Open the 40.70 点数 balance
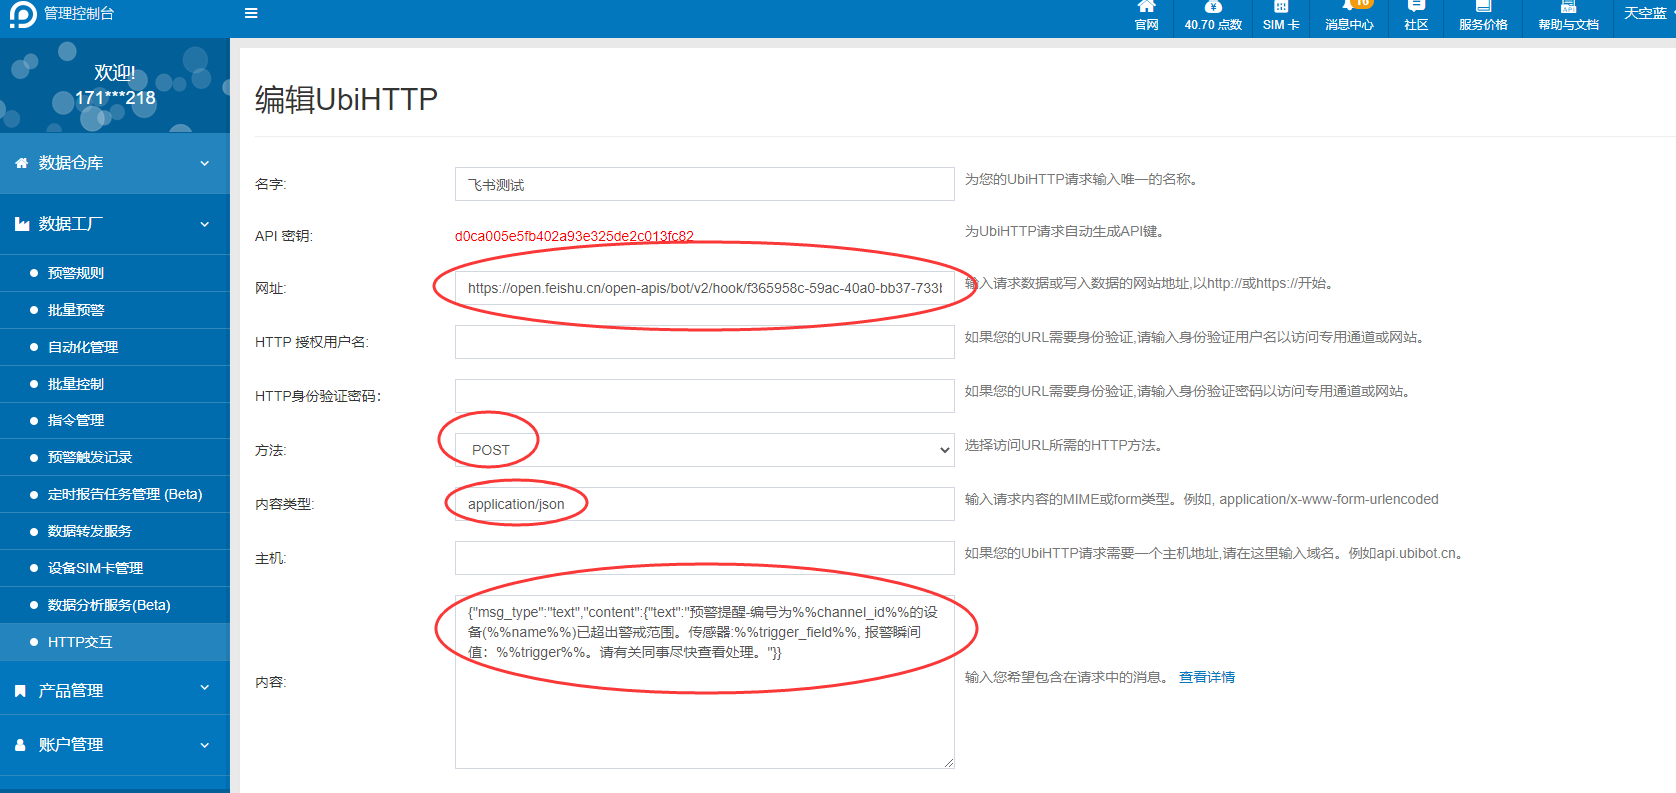Screen dimensions: 1676x793 (x=1213, y=17)
